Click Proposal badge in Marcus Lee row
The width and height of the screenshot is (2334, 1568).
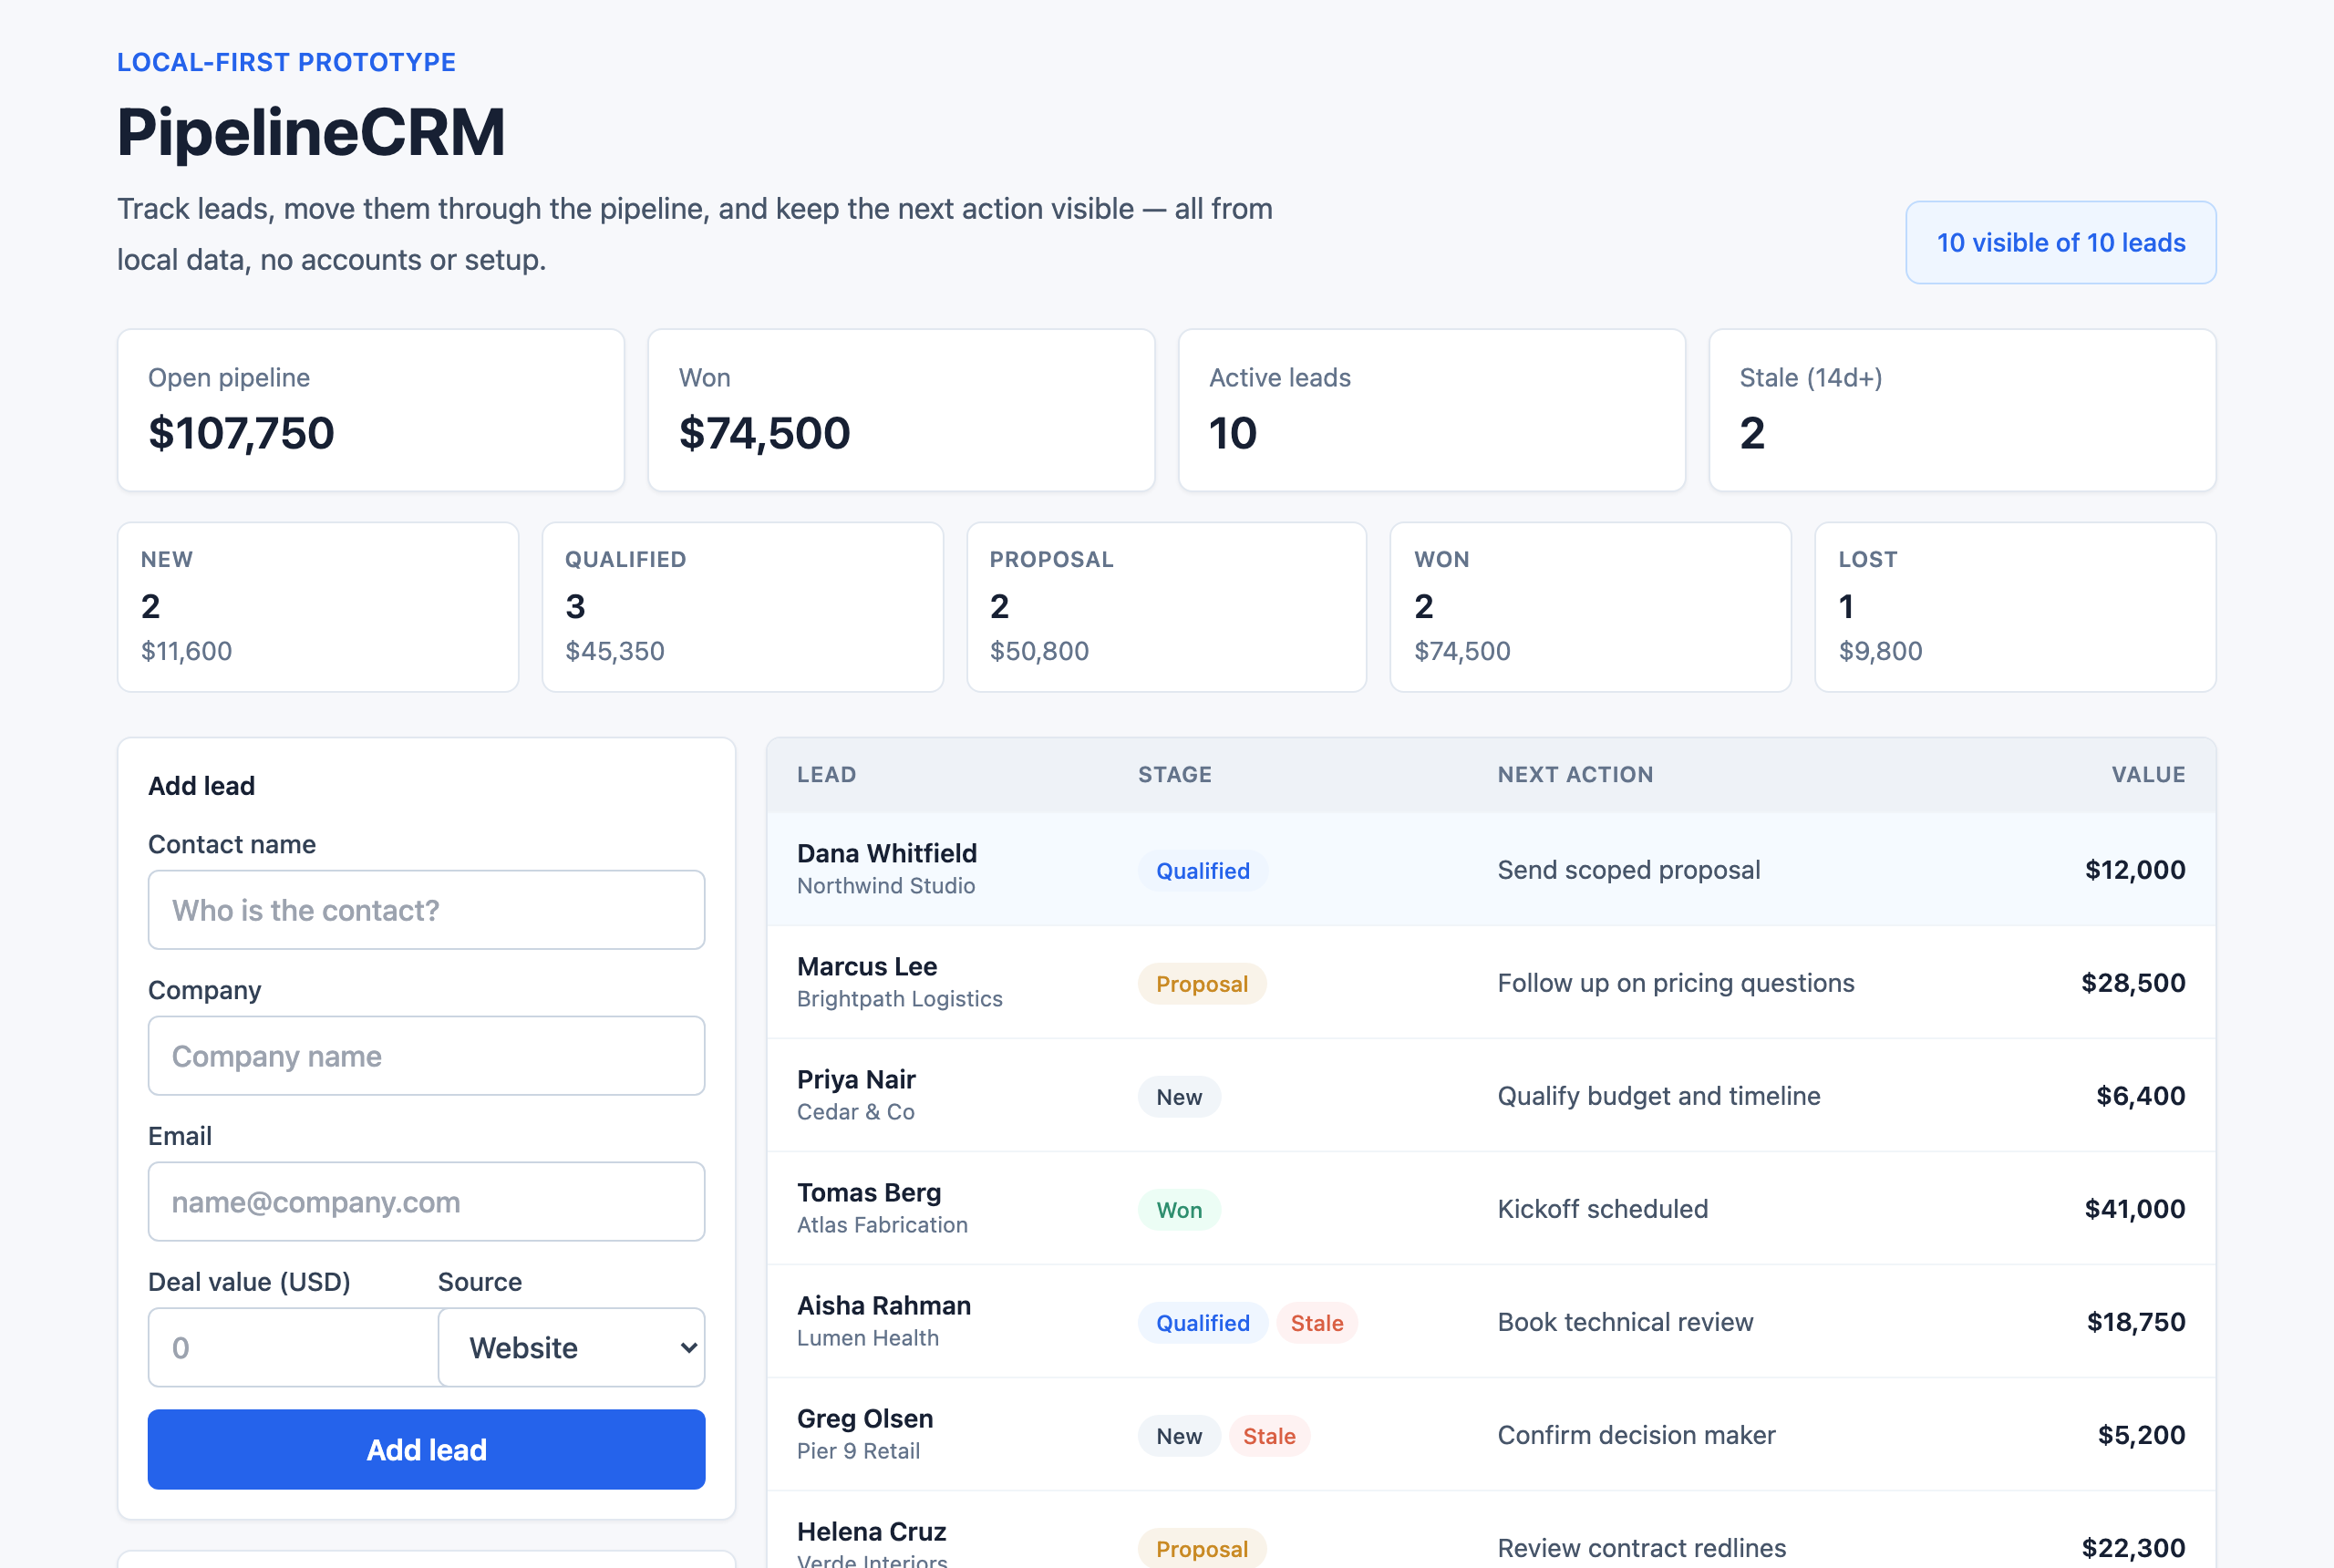click(x=1202, y=984)
